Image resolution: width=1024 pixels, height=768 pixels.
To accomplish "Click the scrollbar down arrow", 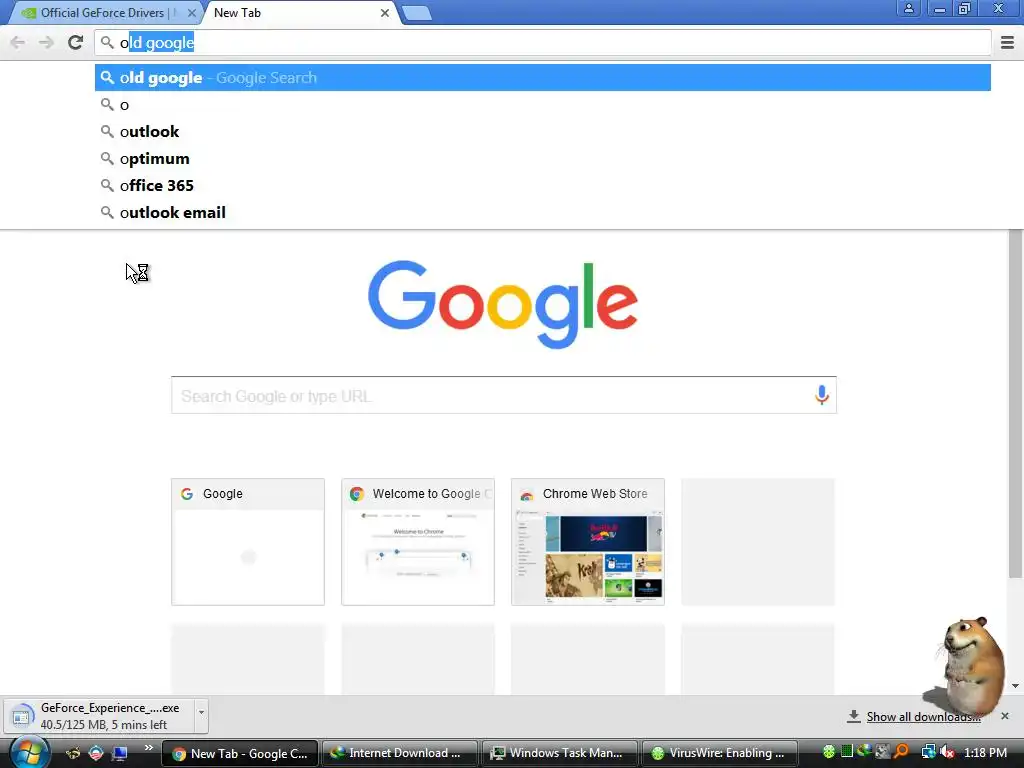I will [1015, 686].
